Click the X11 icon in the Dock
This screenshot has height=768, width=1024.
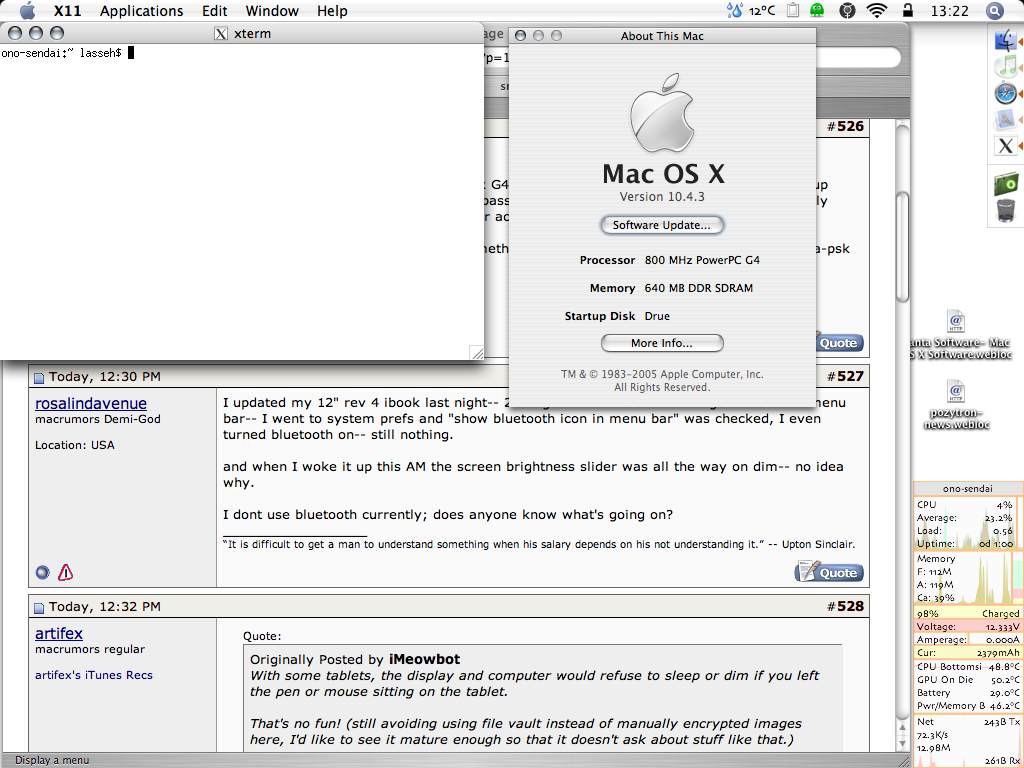click(1005, 146)
